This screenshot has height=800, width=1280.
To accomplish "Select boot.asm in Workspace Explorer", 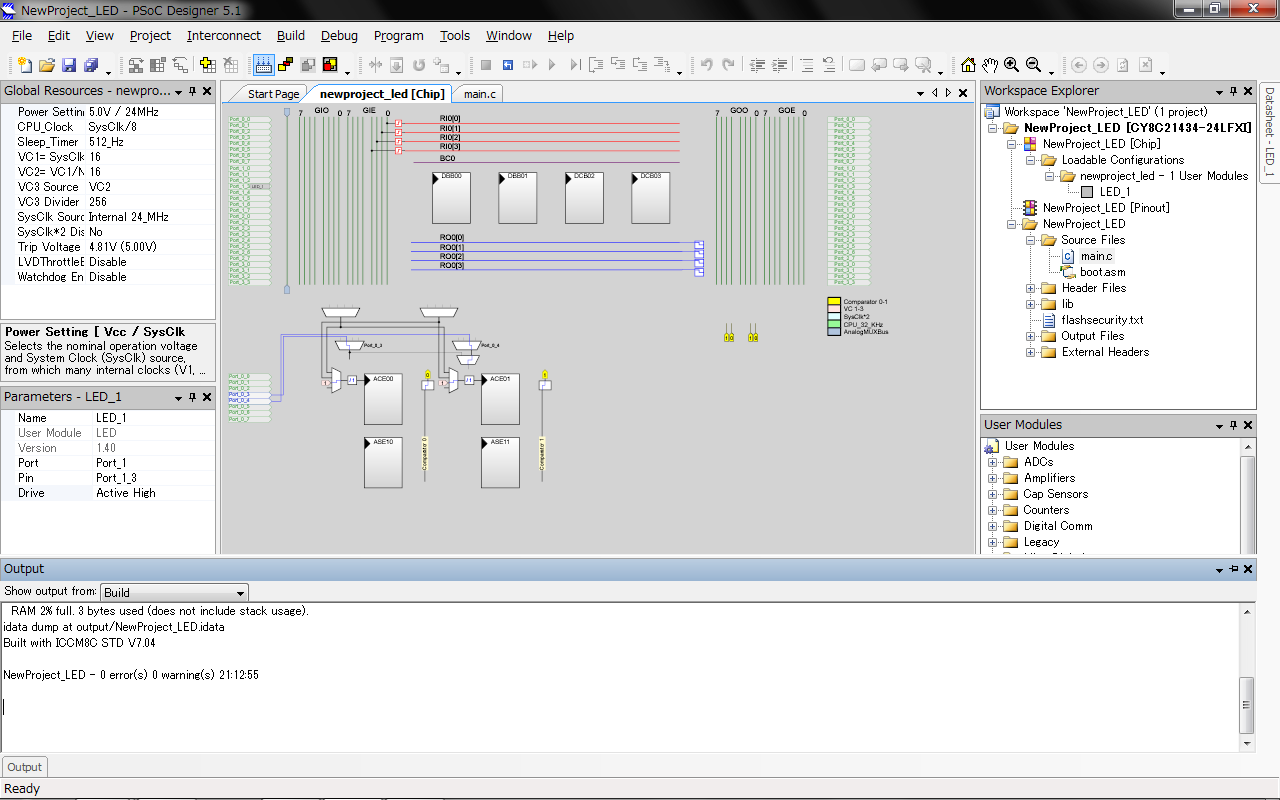I will pos(1102,272).
